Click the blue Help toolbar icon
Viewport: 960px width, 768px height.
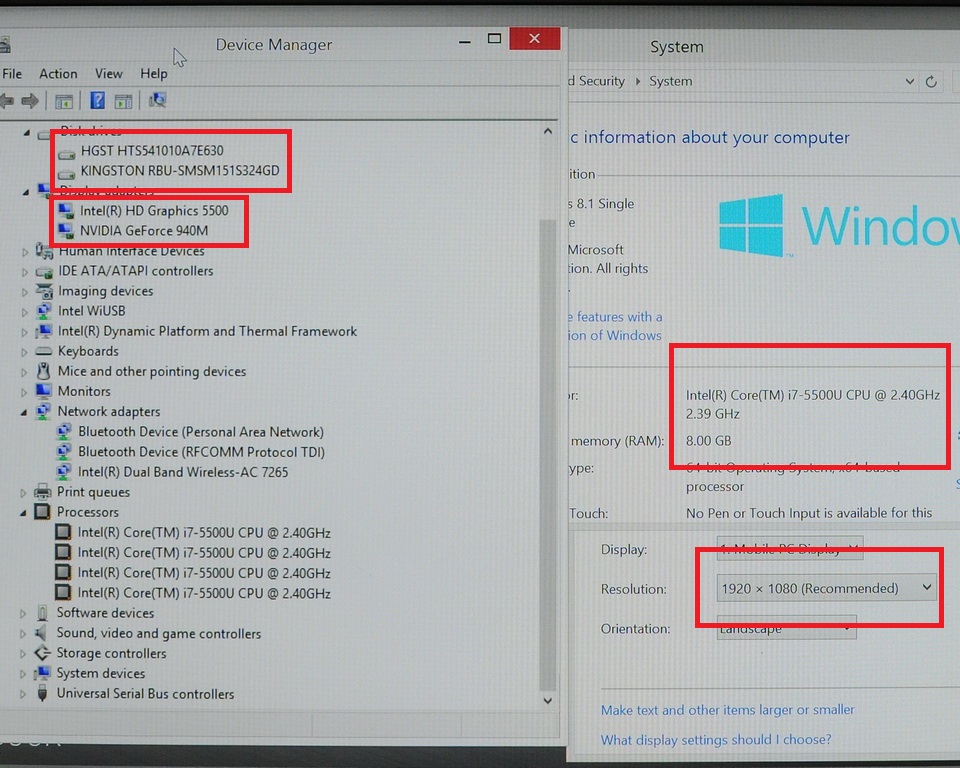[x=97, y=100]
